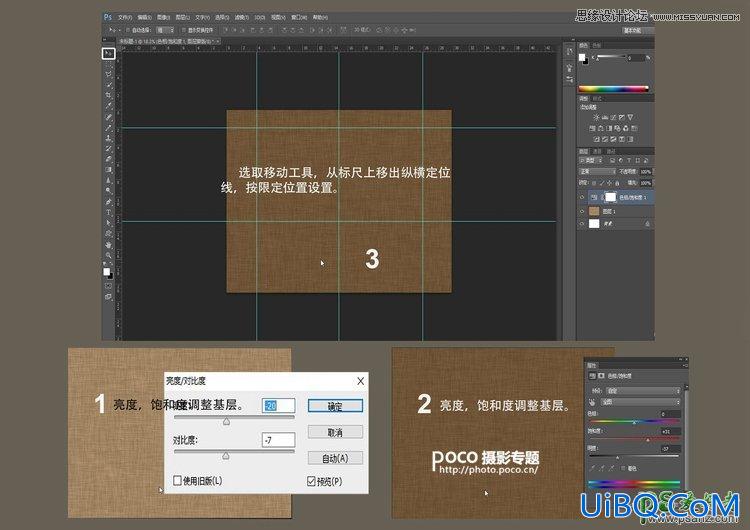The width and height of the screenshot is (750, 530).
Task: Open the second menu 编辑(E) in menu bar
Action: click(144, 17)
